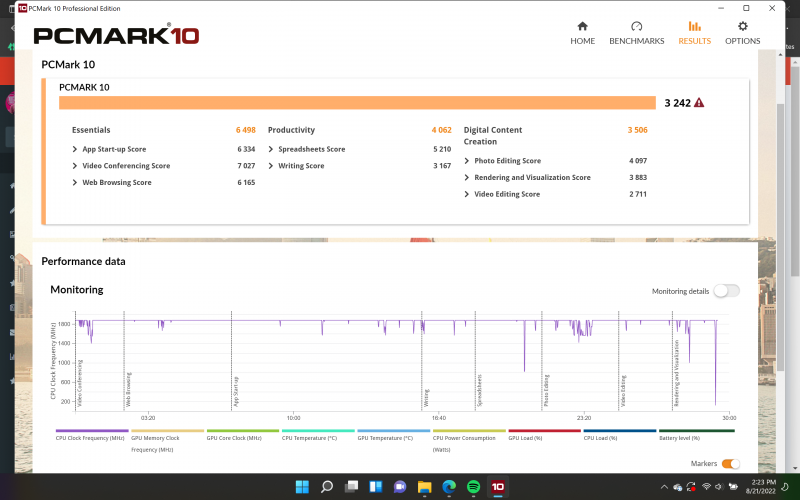Click the Digital Content Creation score 3 506
This screenshot has height=500, width=800.
point(637,130)
